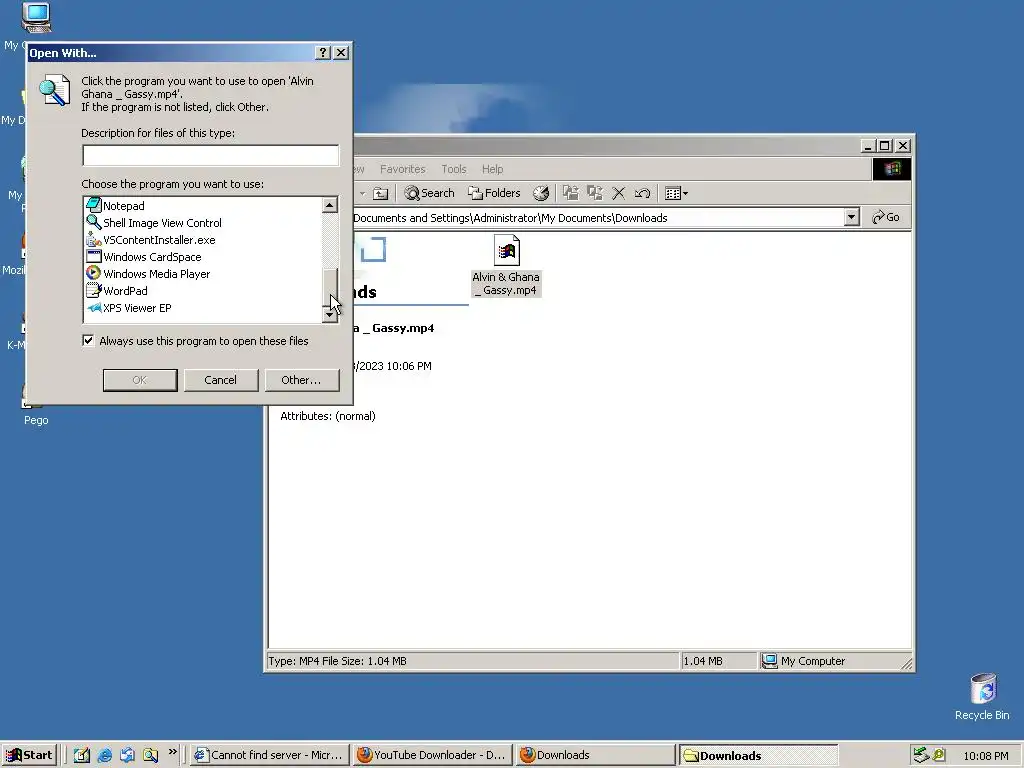Switch to Cannot find server taskbar window
1024x768 pixels.
tap(270, 755)
